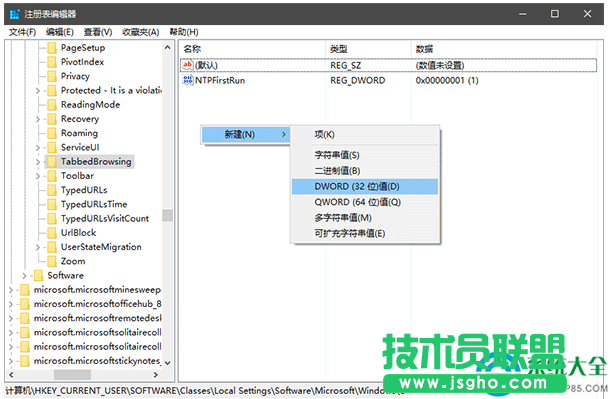610x399 pixels.
Task: Click the REG_DWORD type cell
Action: pyautogui.click(x=358, y=80)
